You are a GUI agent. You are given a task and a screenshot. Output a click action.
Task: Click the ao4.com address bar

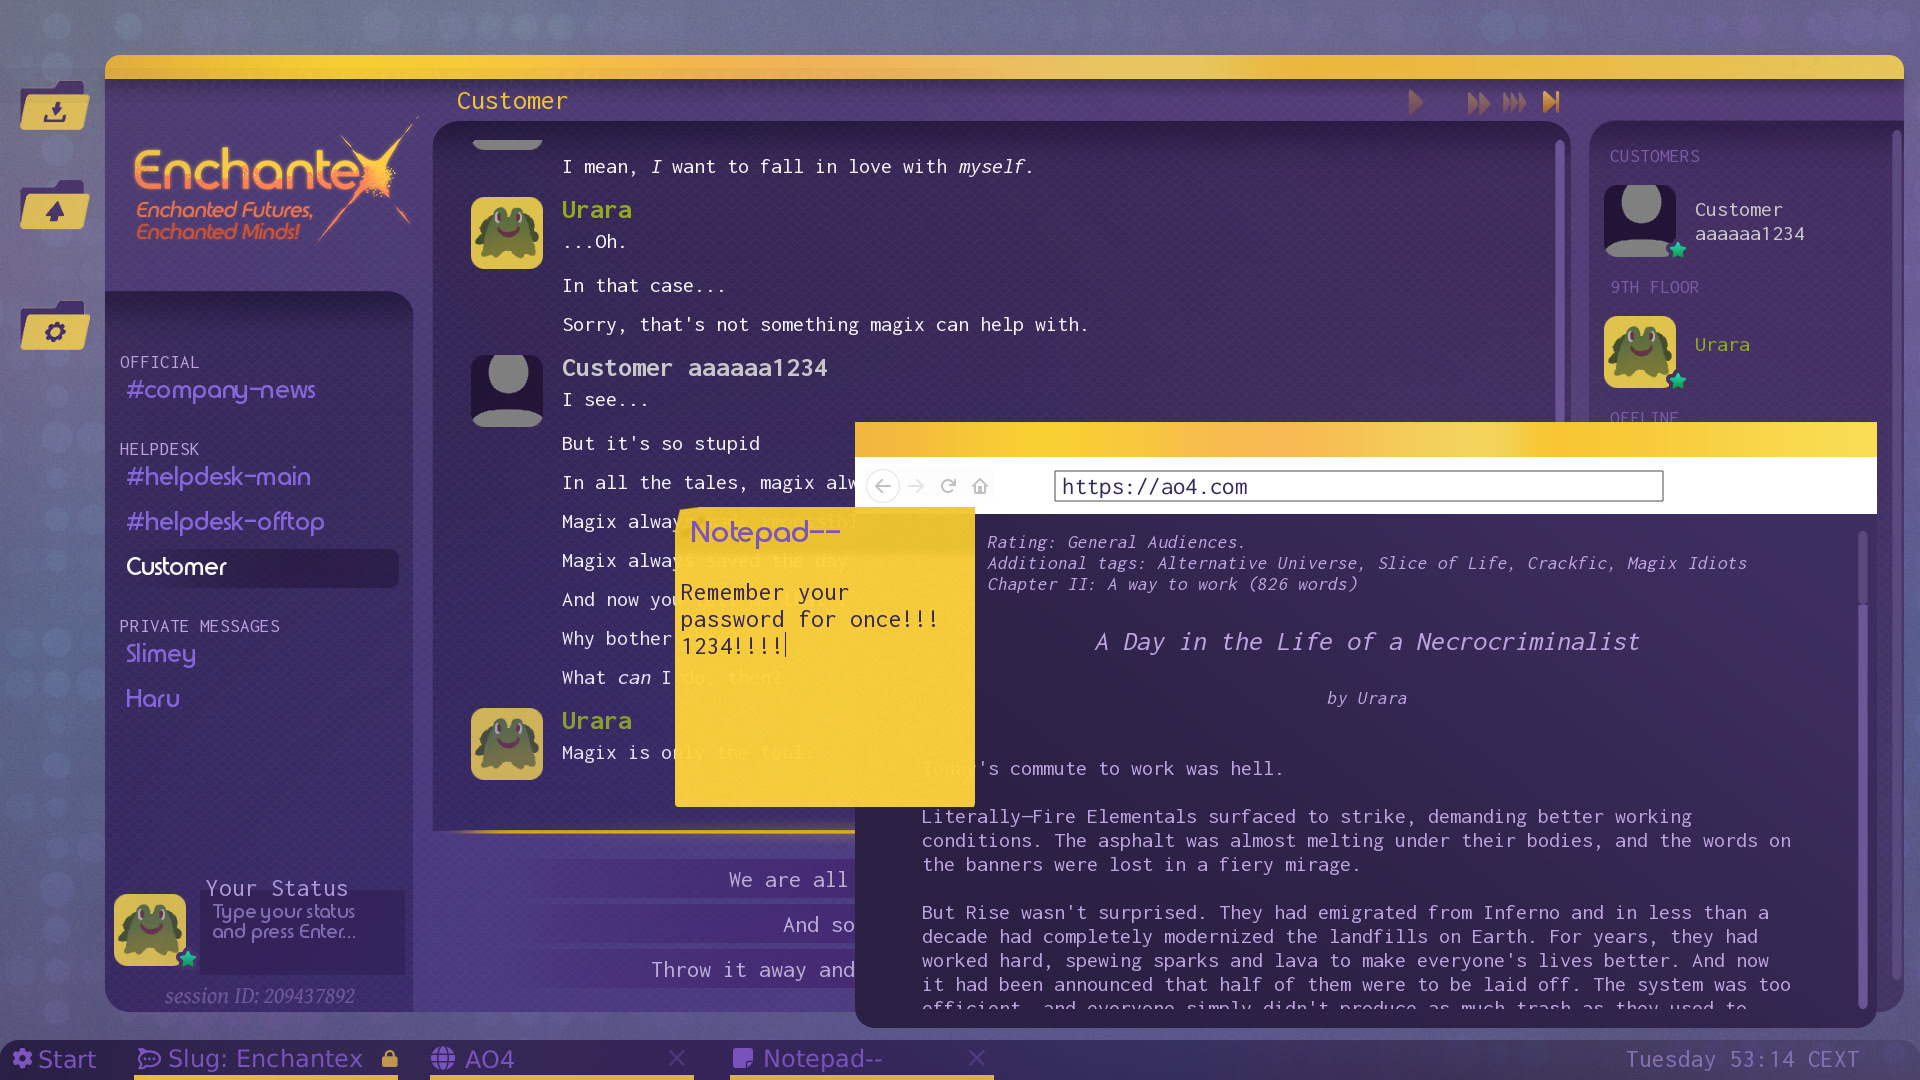1357,486
